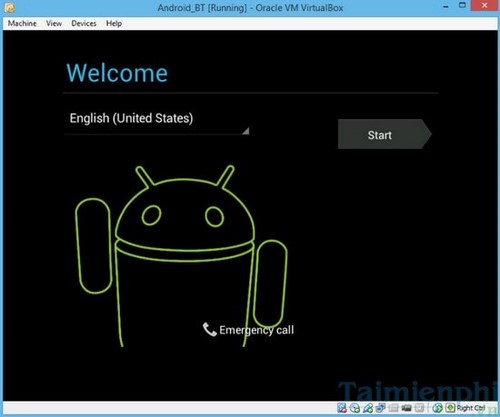Click the green keyboard capture indicator icon
The height and width of the screenshot is (417, 500).
450,408
